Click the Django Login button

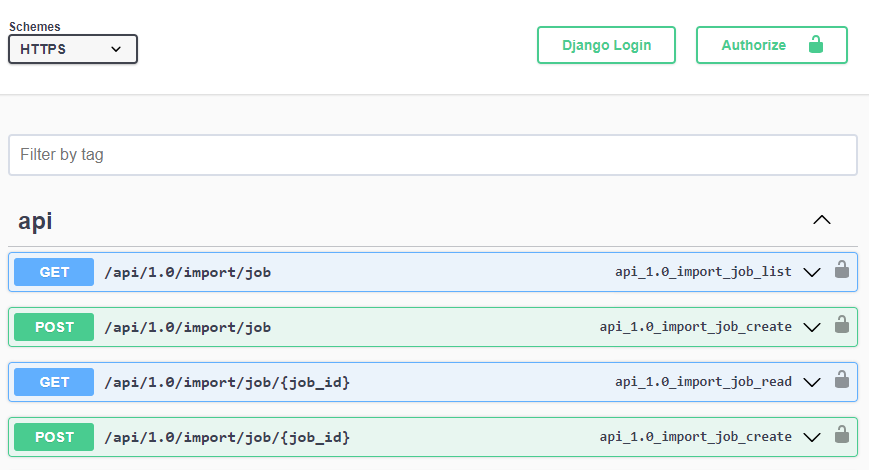click(x=606, y=45)
